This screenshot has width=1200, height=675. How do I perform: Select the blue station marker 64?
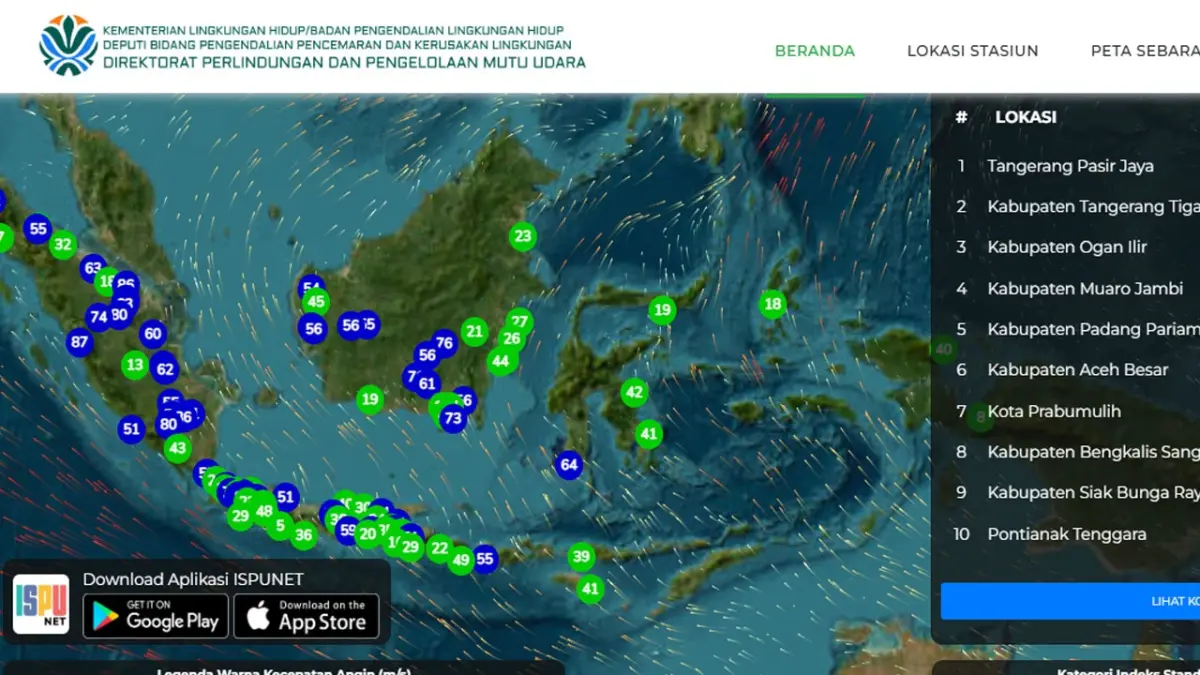click(569, 465)
